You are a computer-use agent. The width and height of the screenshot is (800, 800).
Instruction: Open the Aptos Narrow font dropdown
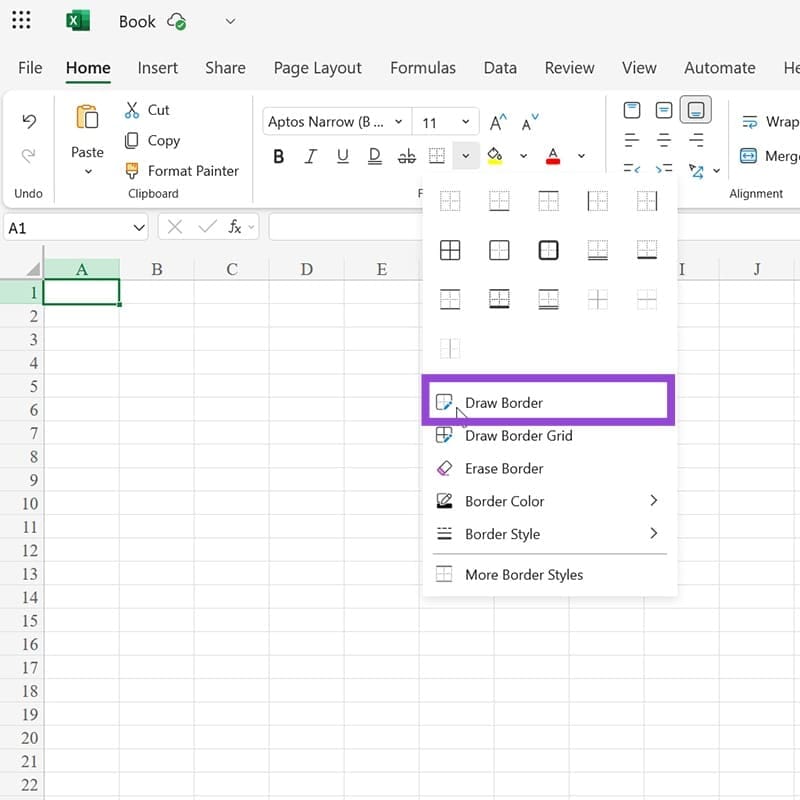click(398, 122)
